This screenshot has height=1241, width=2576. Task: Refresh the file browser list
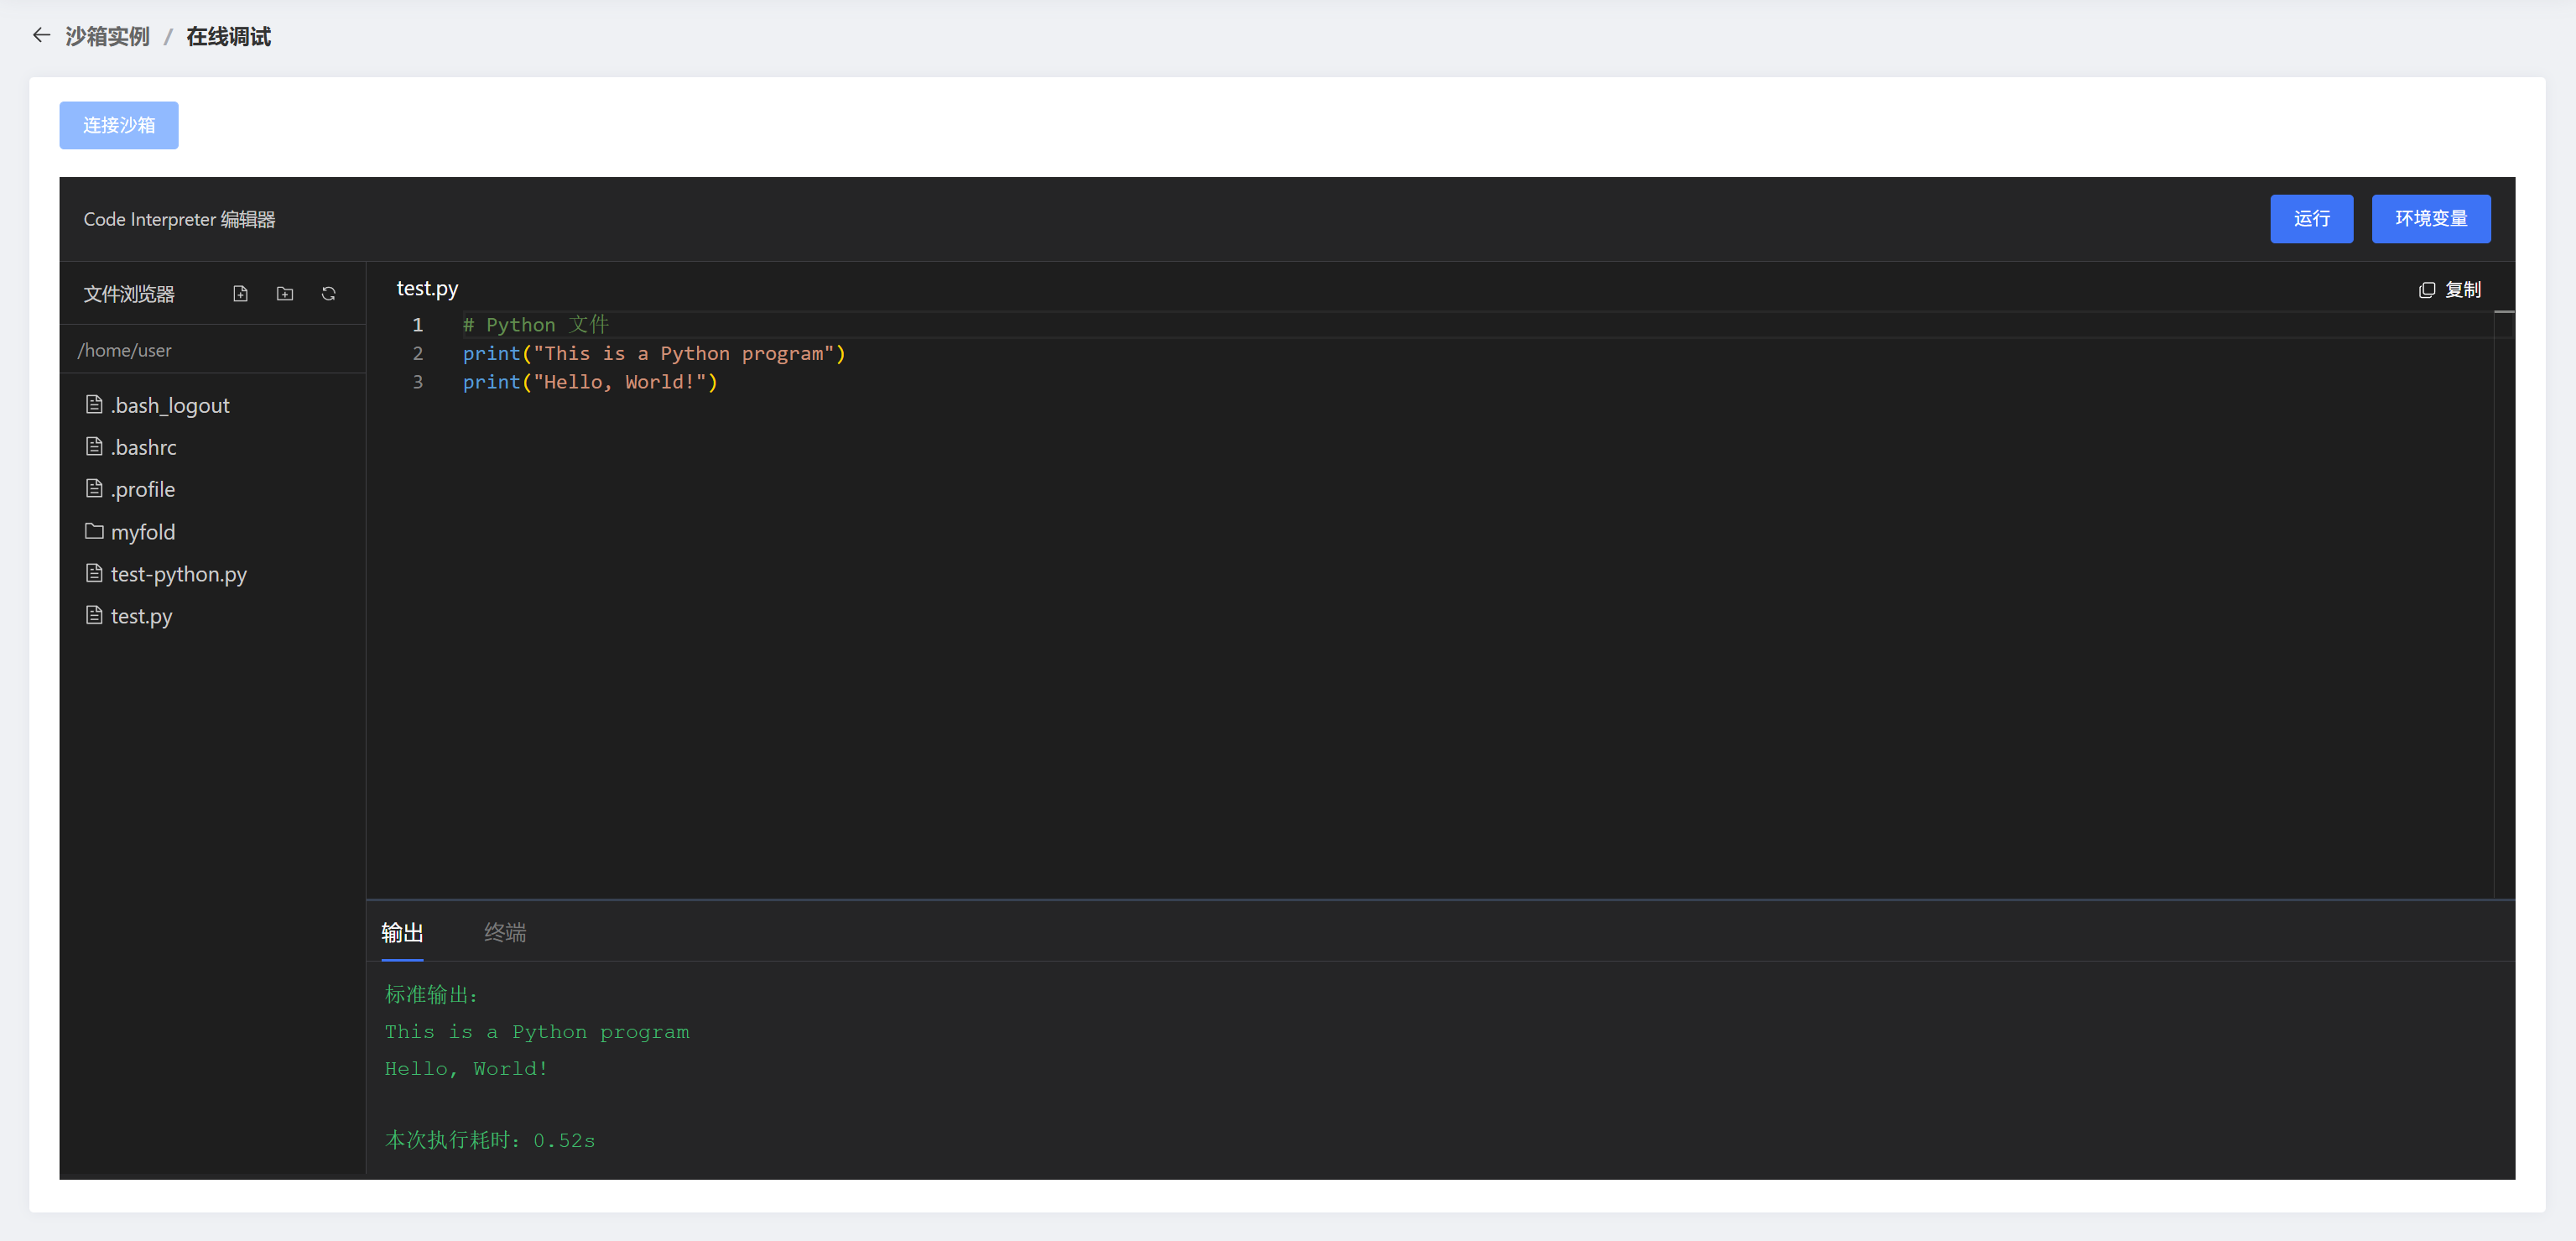pos(328,293)
